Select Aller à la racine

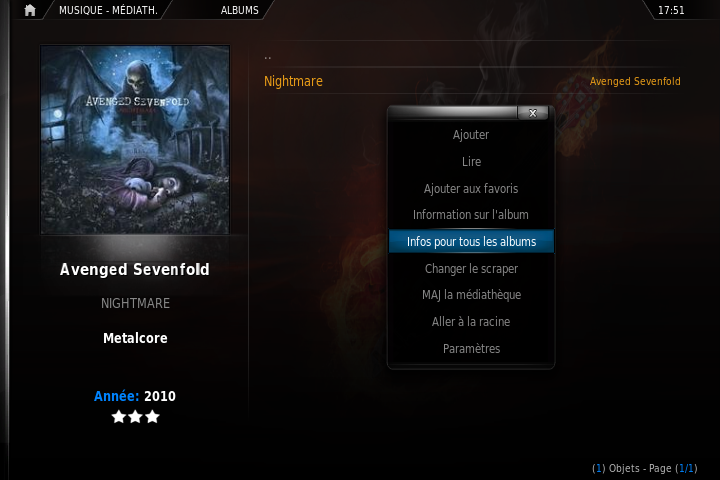click(471, 322)
